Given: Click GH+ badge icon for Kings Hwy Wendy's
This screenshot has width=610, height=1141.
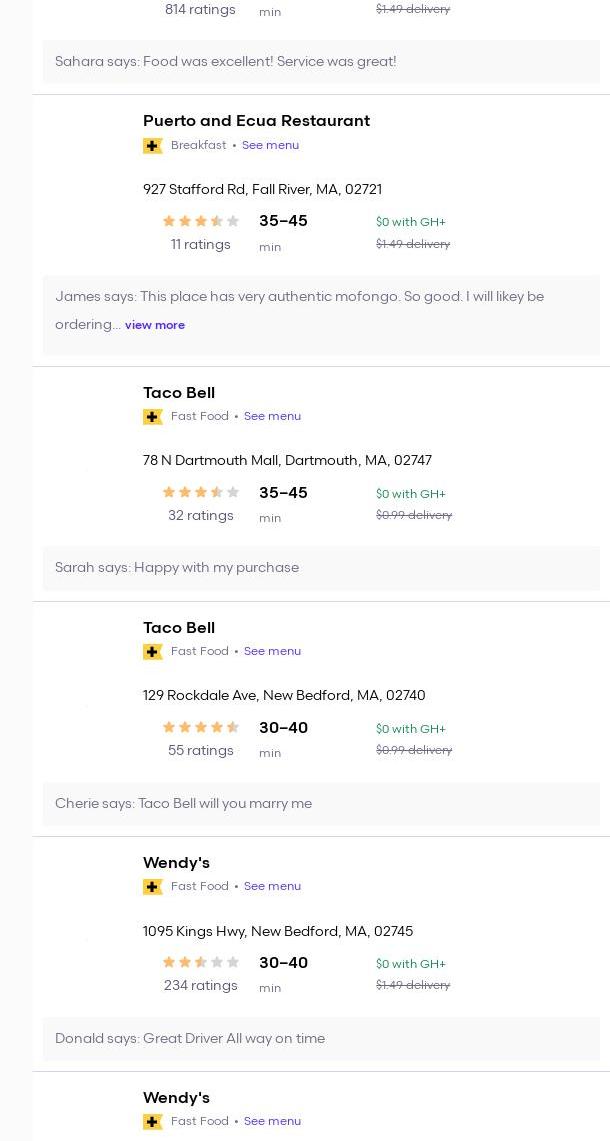Looking at the screenshot, I should pyautogui.click(x=153, y=887).
